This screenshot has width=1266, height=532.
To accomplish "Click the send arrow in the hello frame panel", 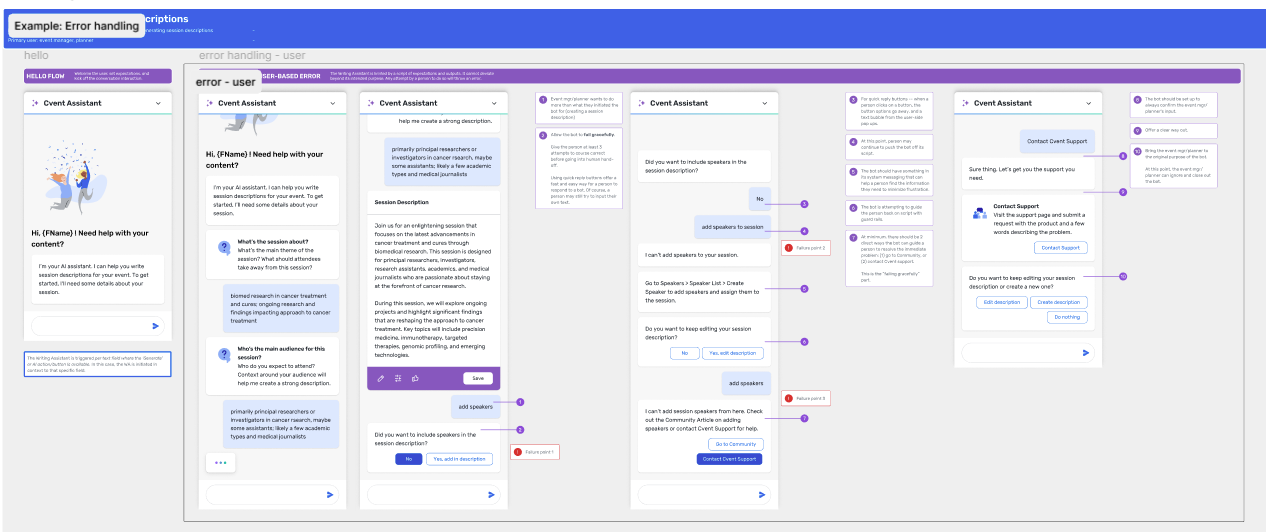I will click(x=155, y=326).
